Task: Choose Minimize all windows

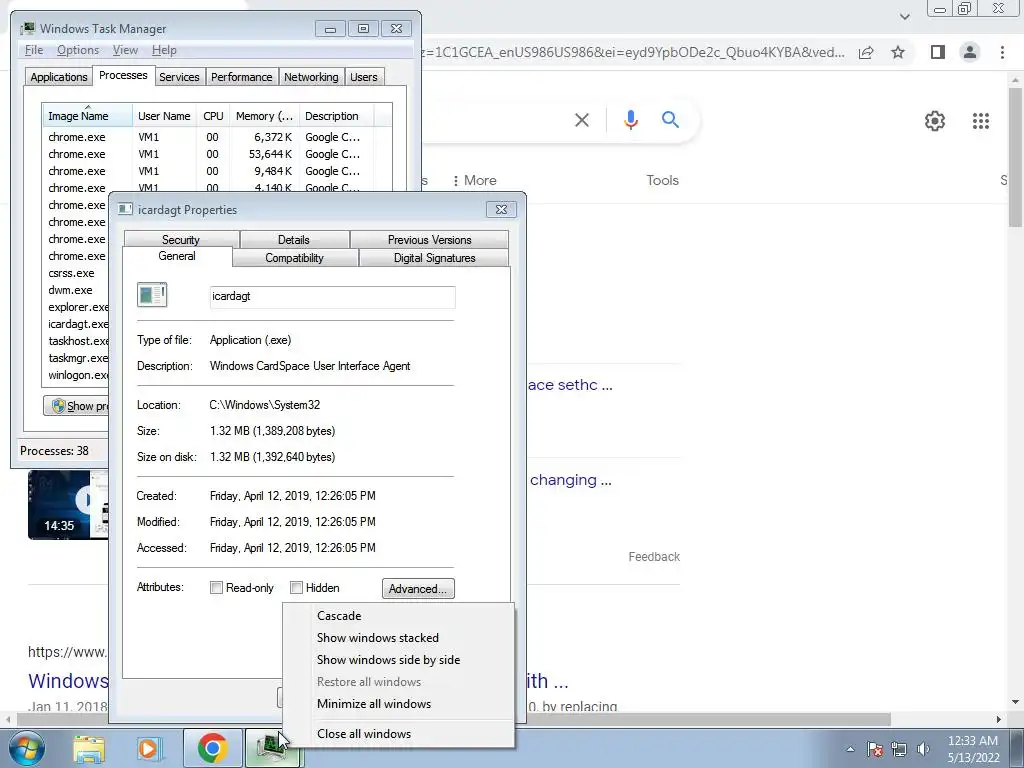Action: click(398, 704)
